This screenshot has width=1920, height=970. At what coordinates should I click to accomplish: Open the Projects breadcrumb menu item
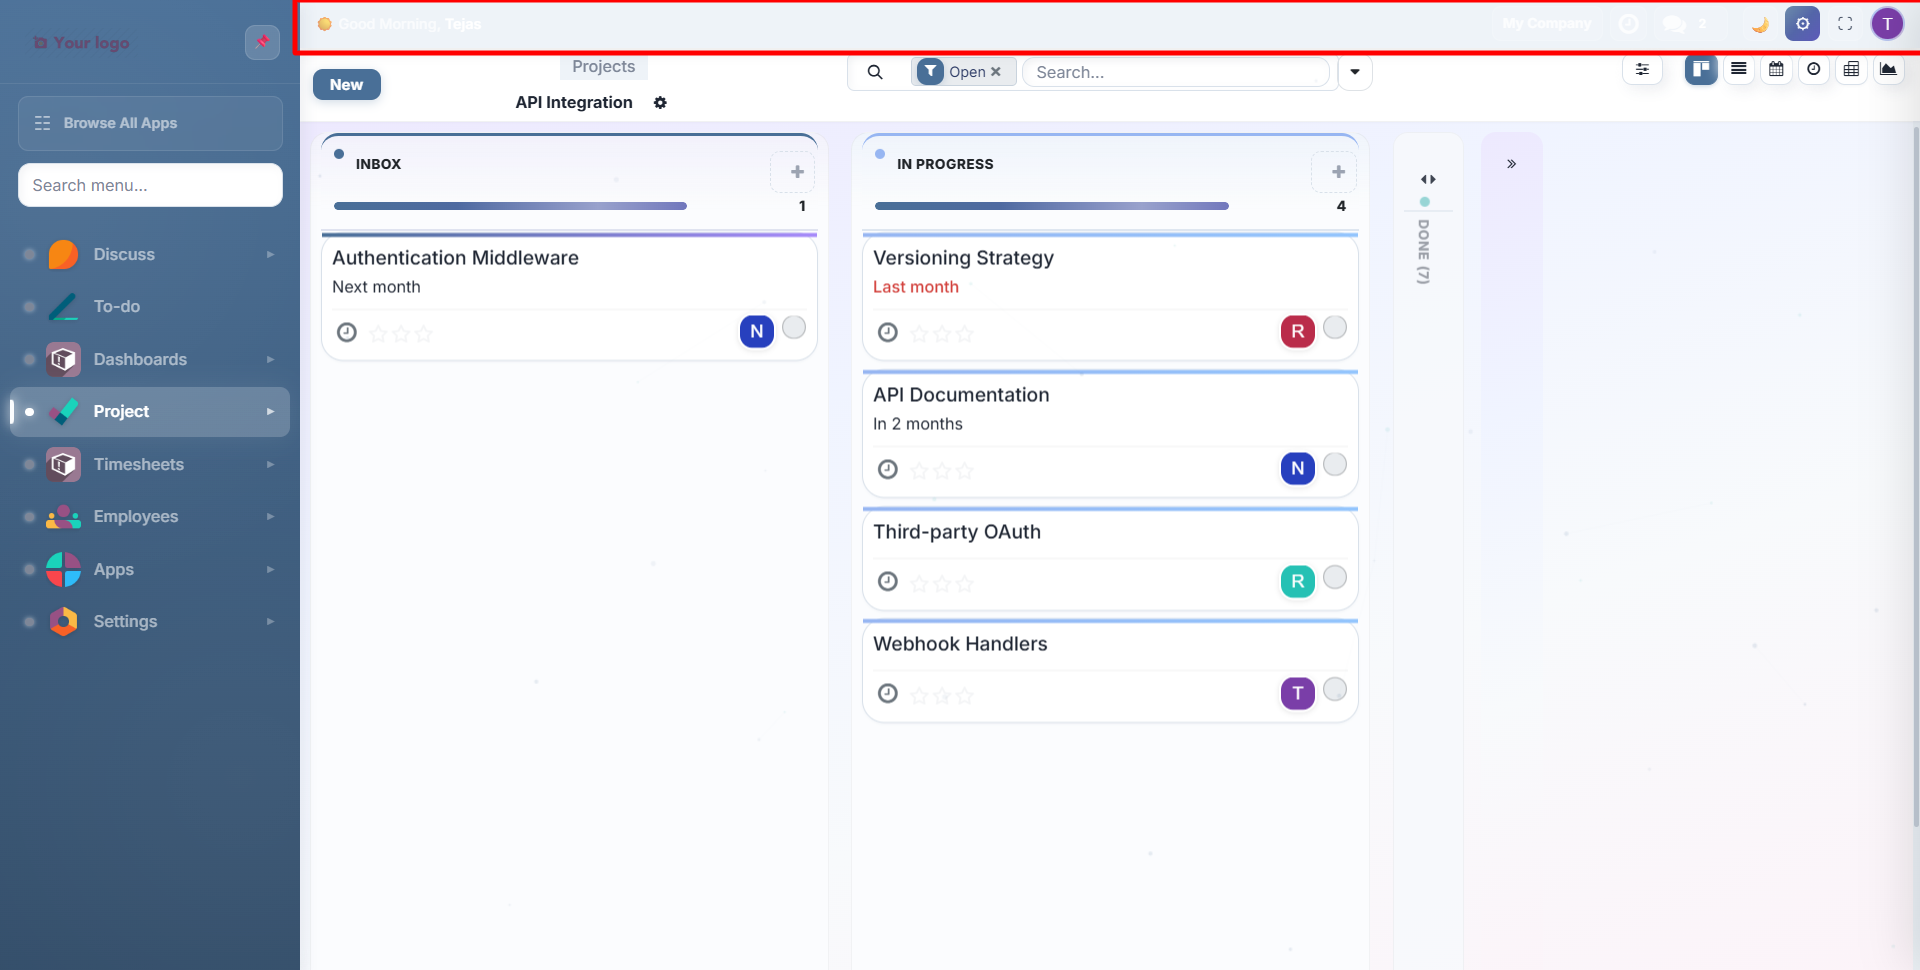click(602, 66)
